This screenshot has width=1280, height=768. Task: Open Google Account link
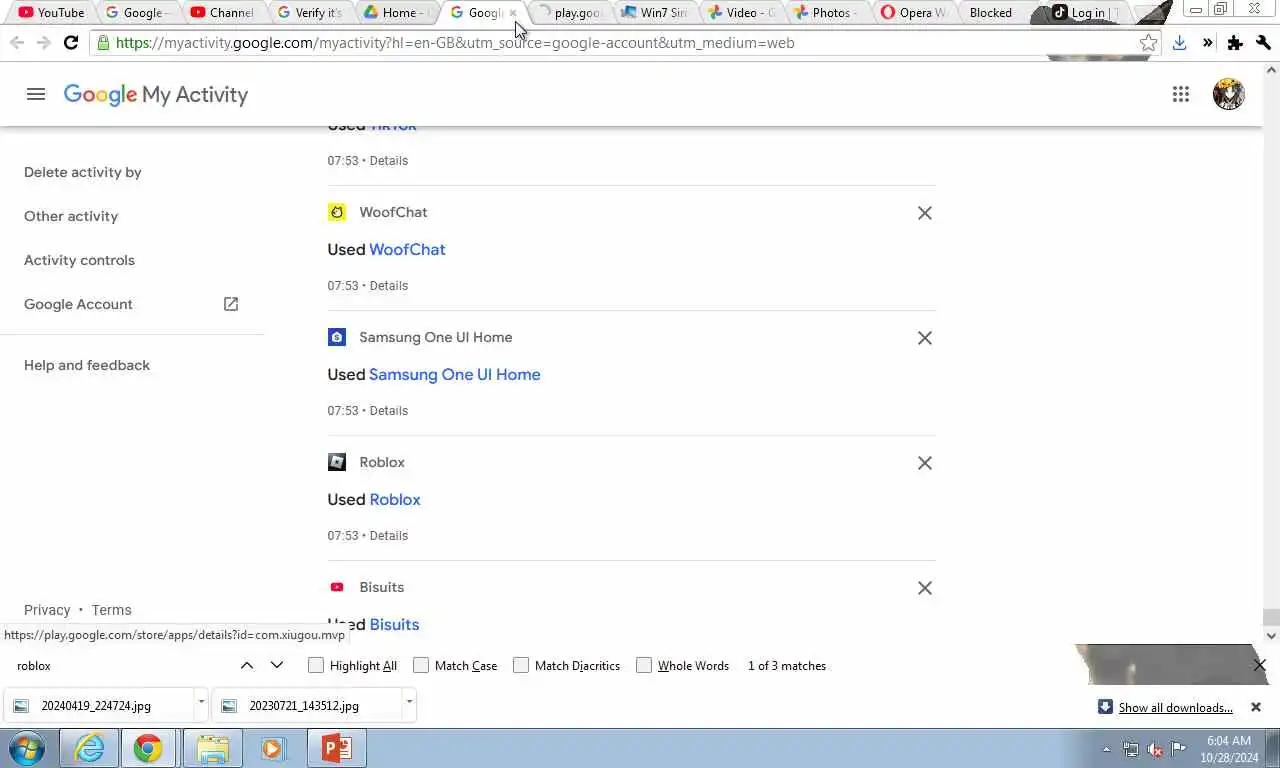(78, 304)
